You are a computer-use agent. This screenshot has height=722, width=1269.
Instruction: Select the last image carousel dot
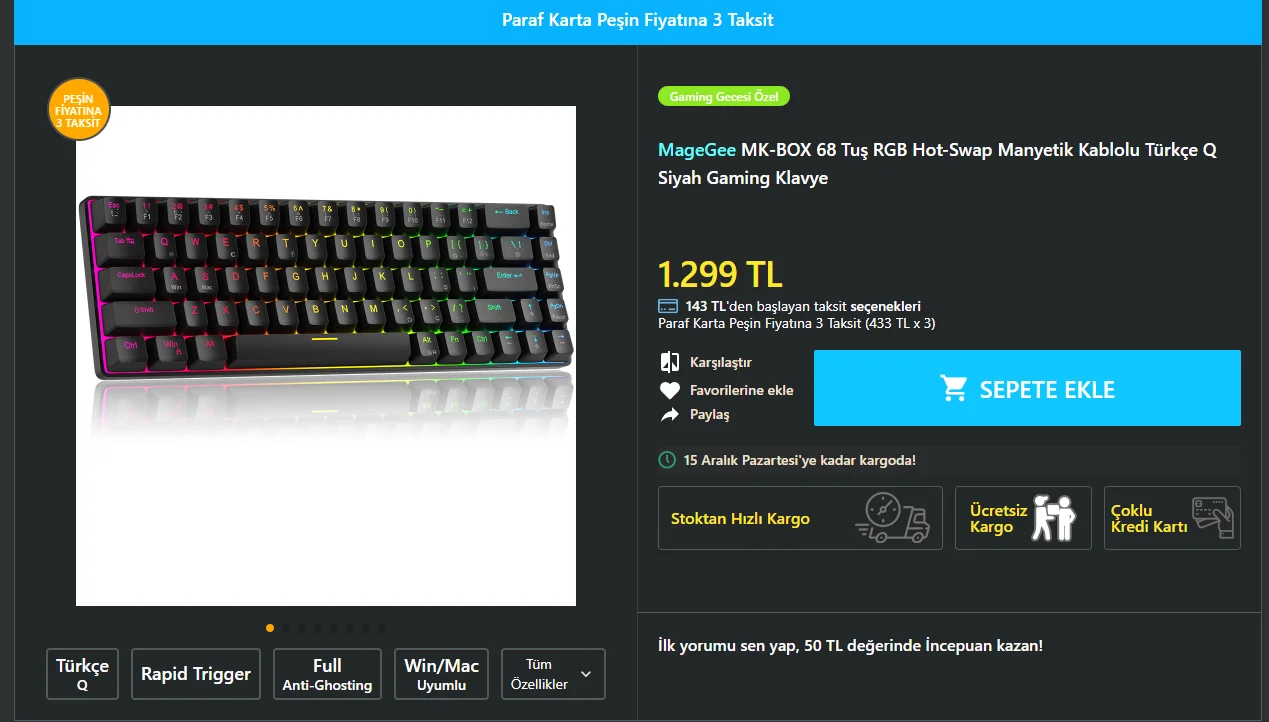click(x=382, y=628)
